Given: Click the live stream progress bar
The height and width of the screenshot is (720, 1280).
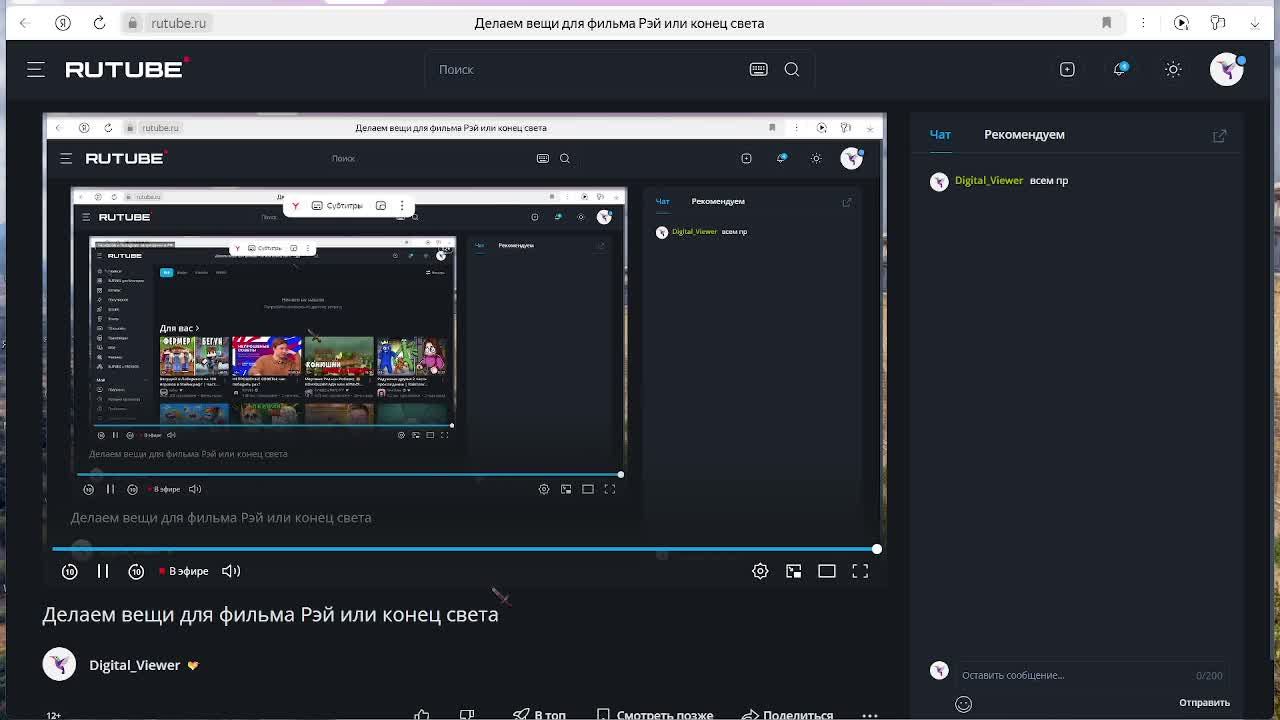Looking at the screenshot, I should tap(464, 549).
